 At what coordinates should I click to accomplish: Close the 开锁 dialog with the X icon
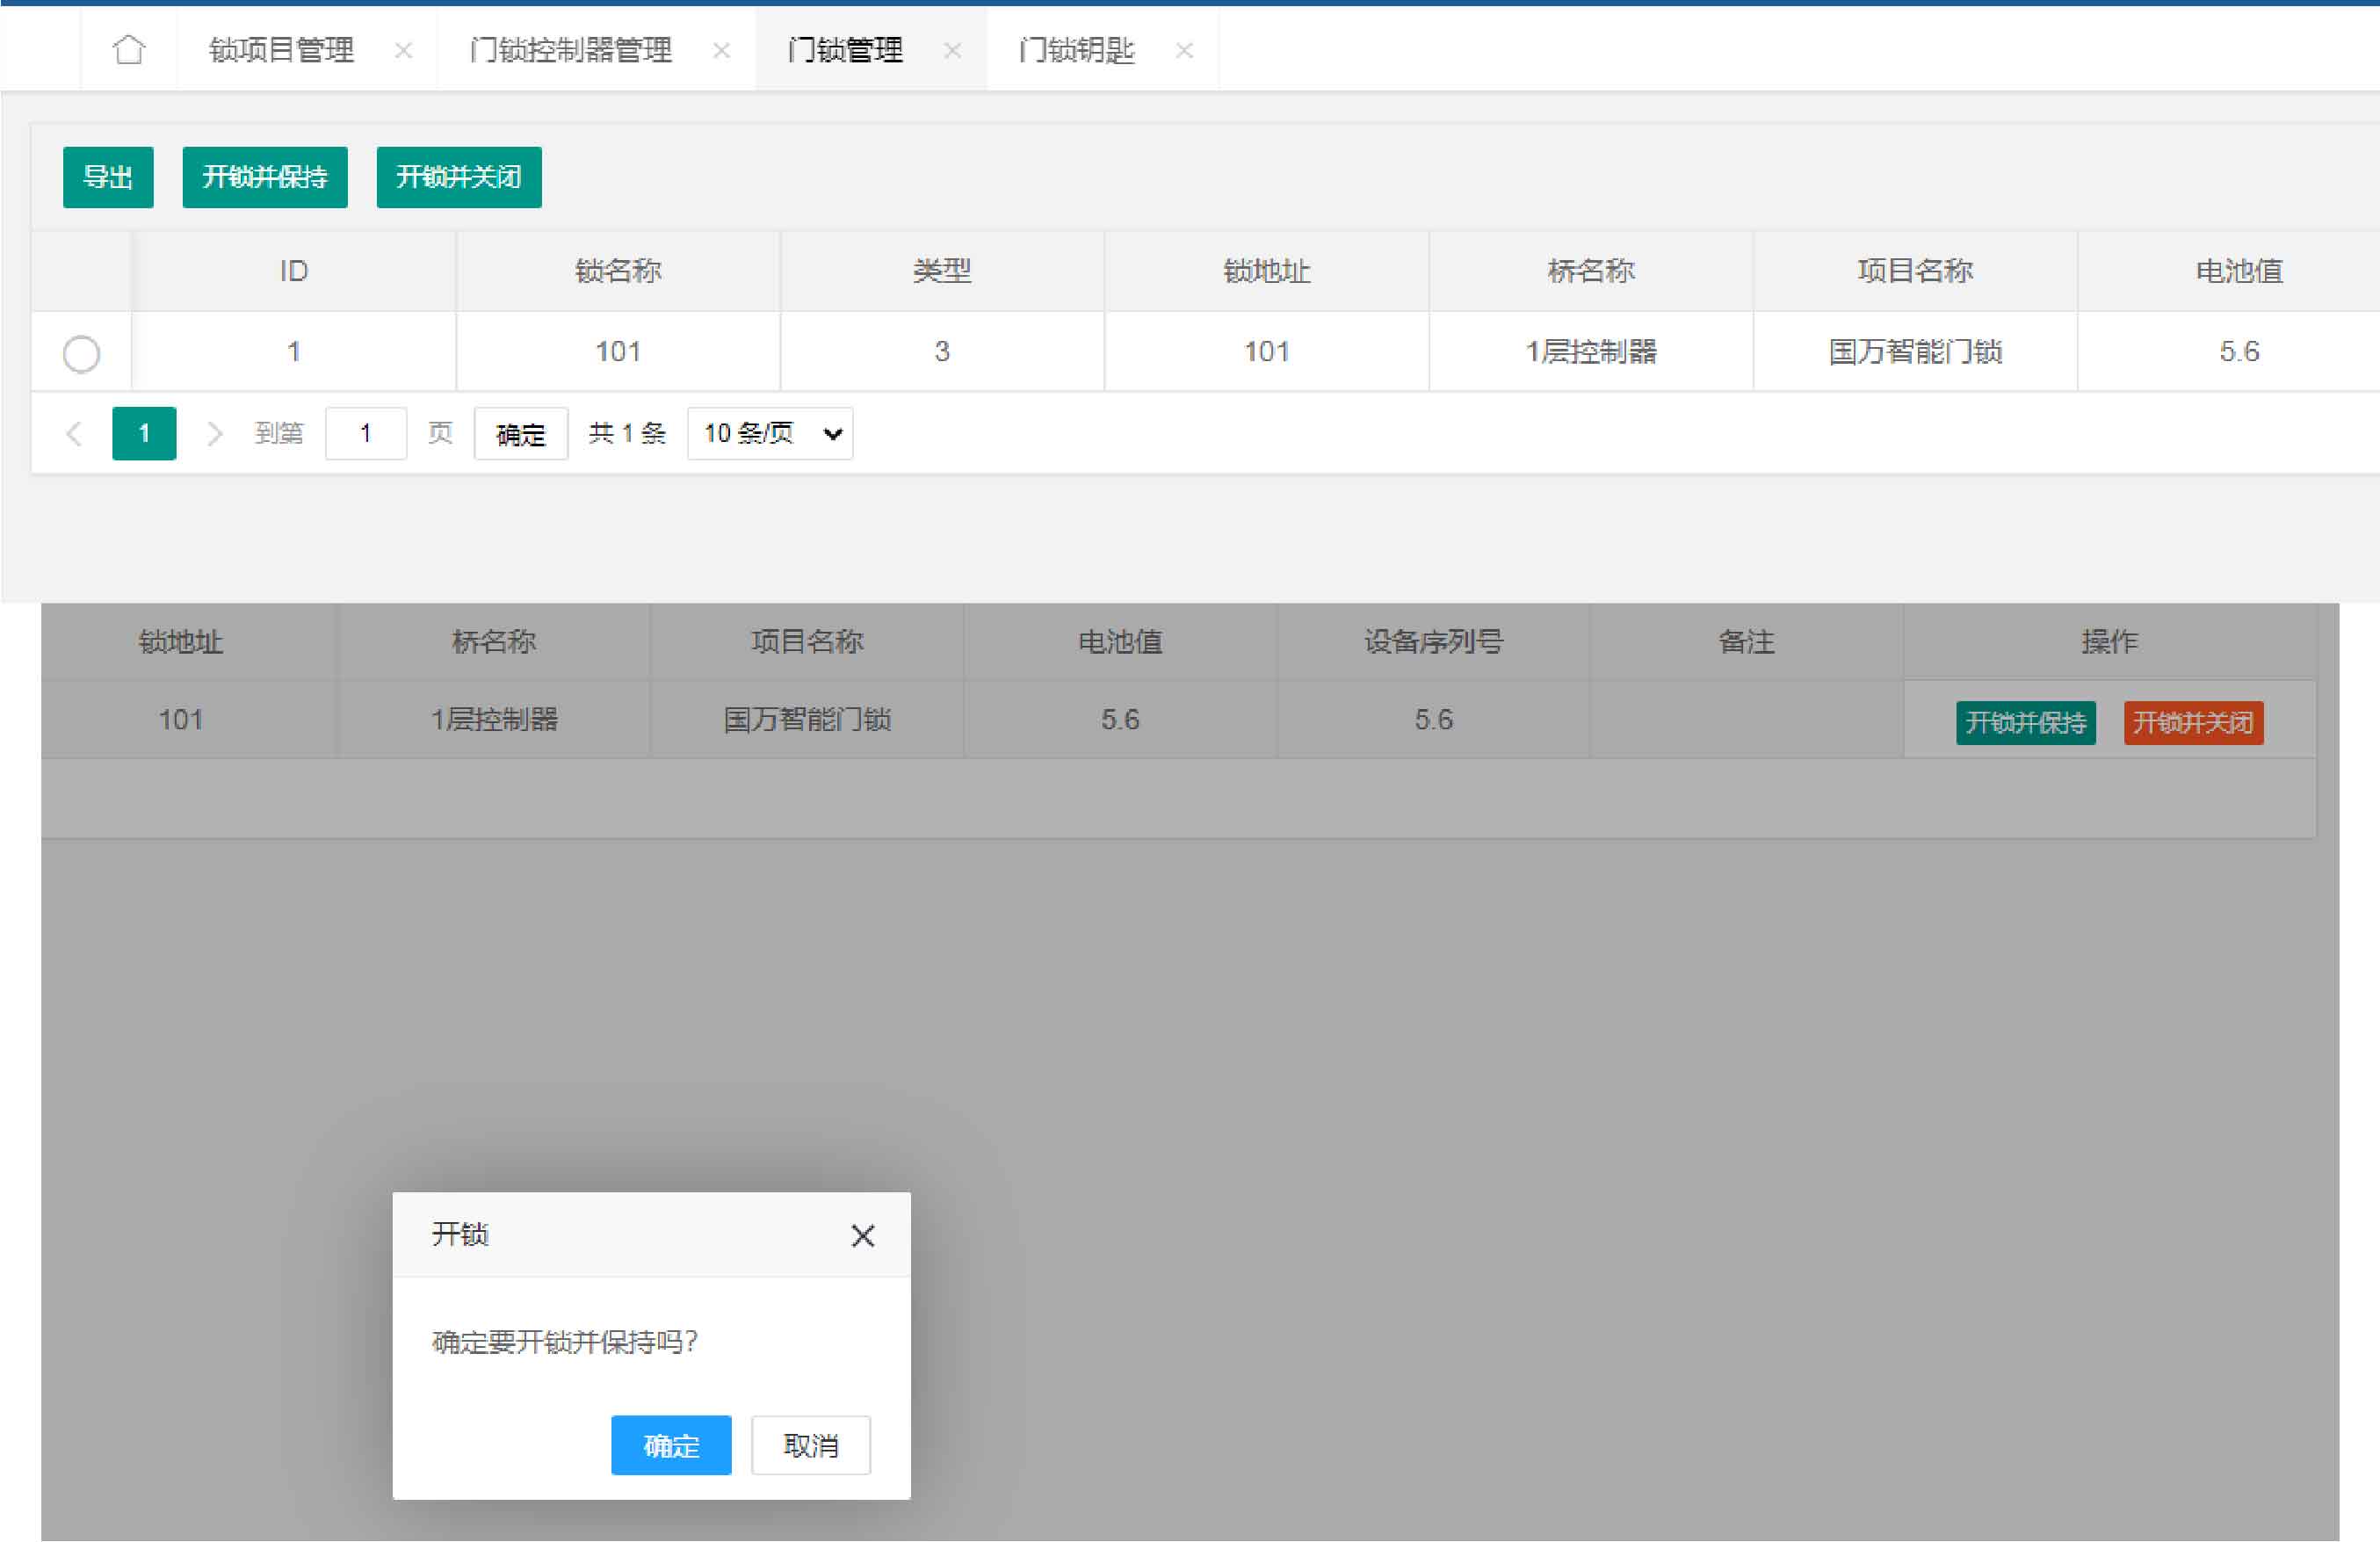(862, 1236)
